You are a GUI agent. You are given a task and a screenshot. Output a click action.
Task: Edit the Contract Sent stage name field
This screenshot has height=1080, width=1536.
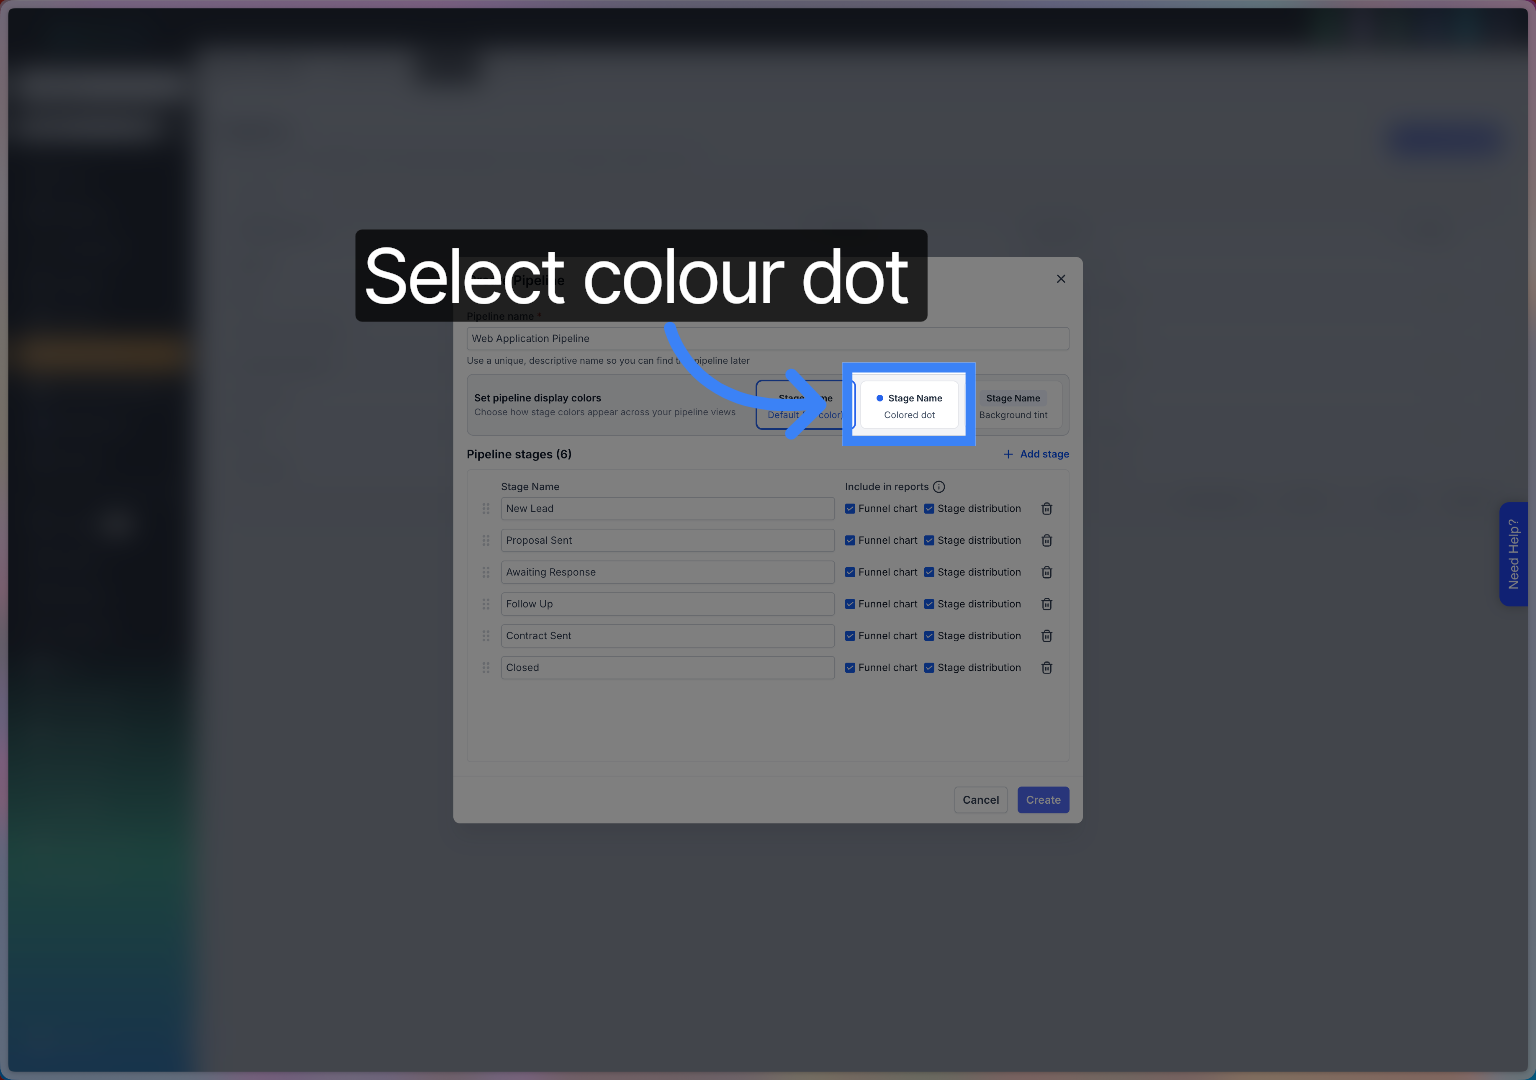[668, 636]
